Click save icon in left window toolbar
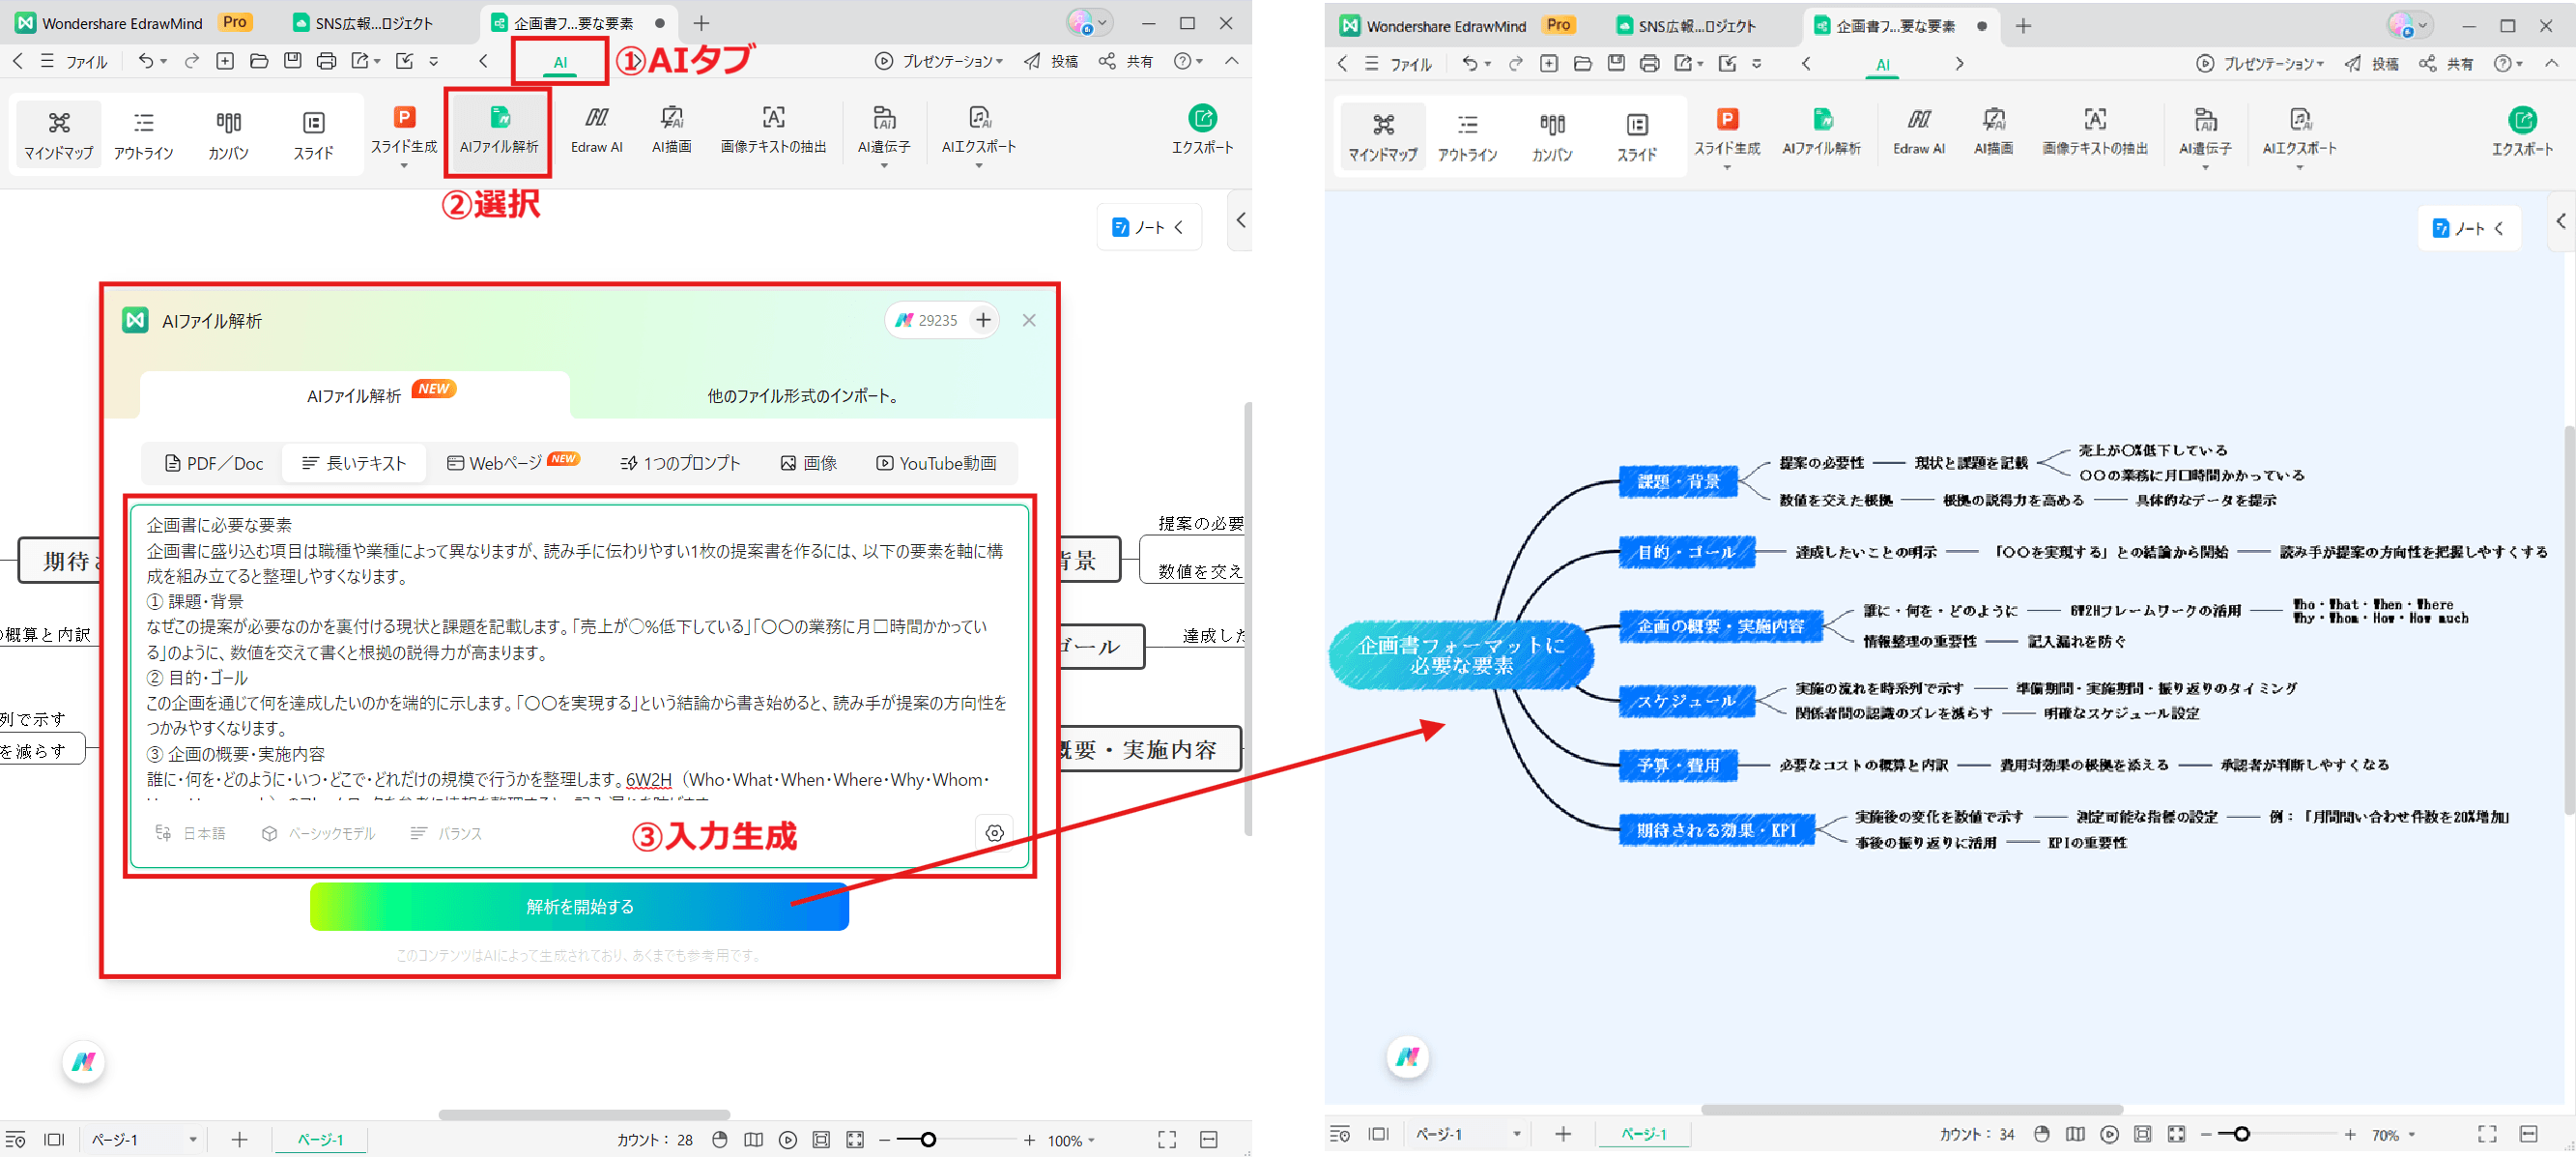 (292, 61)
